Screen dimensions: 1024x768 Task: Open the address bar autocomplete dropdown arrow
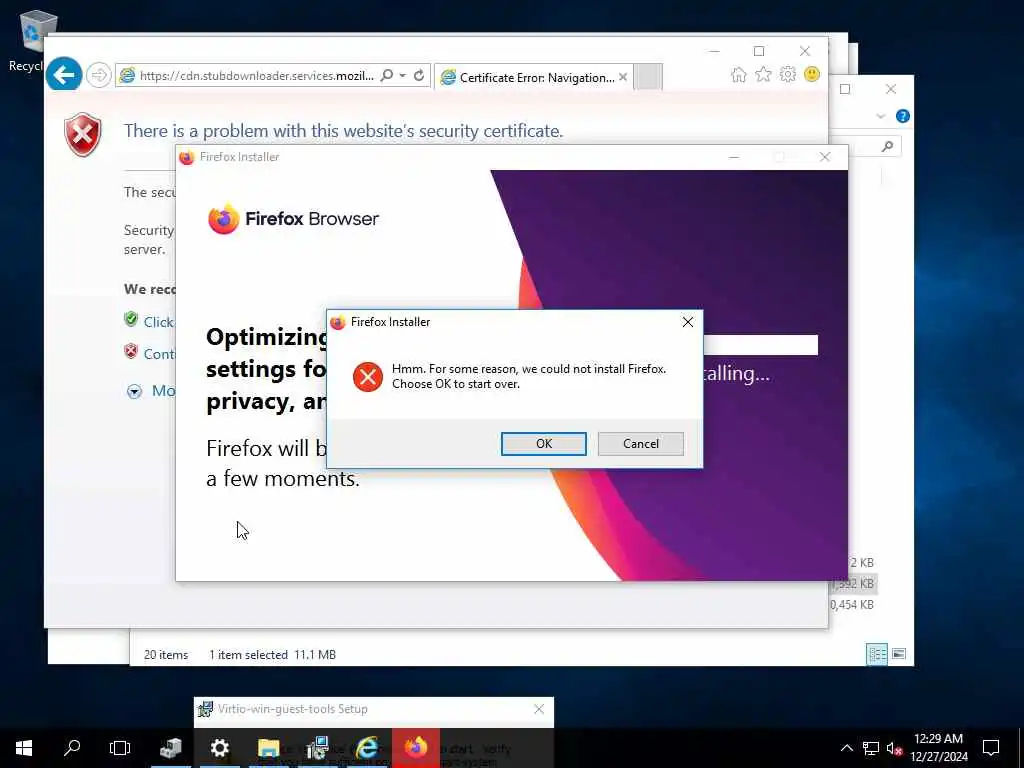(x=402, y=75)
